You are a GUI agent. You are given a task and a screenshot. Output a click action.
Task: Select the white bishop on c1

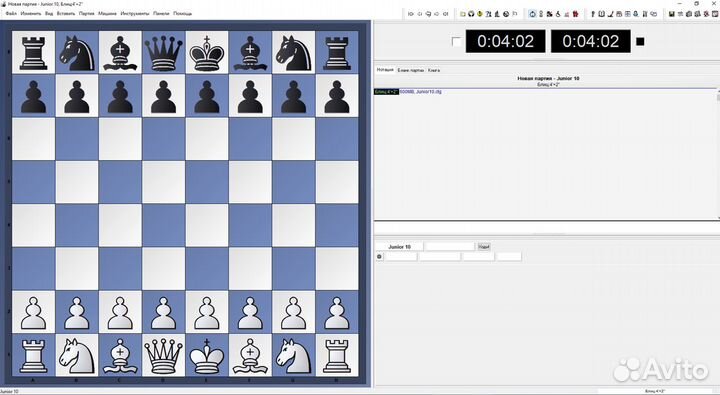click(x=120, y=356)
